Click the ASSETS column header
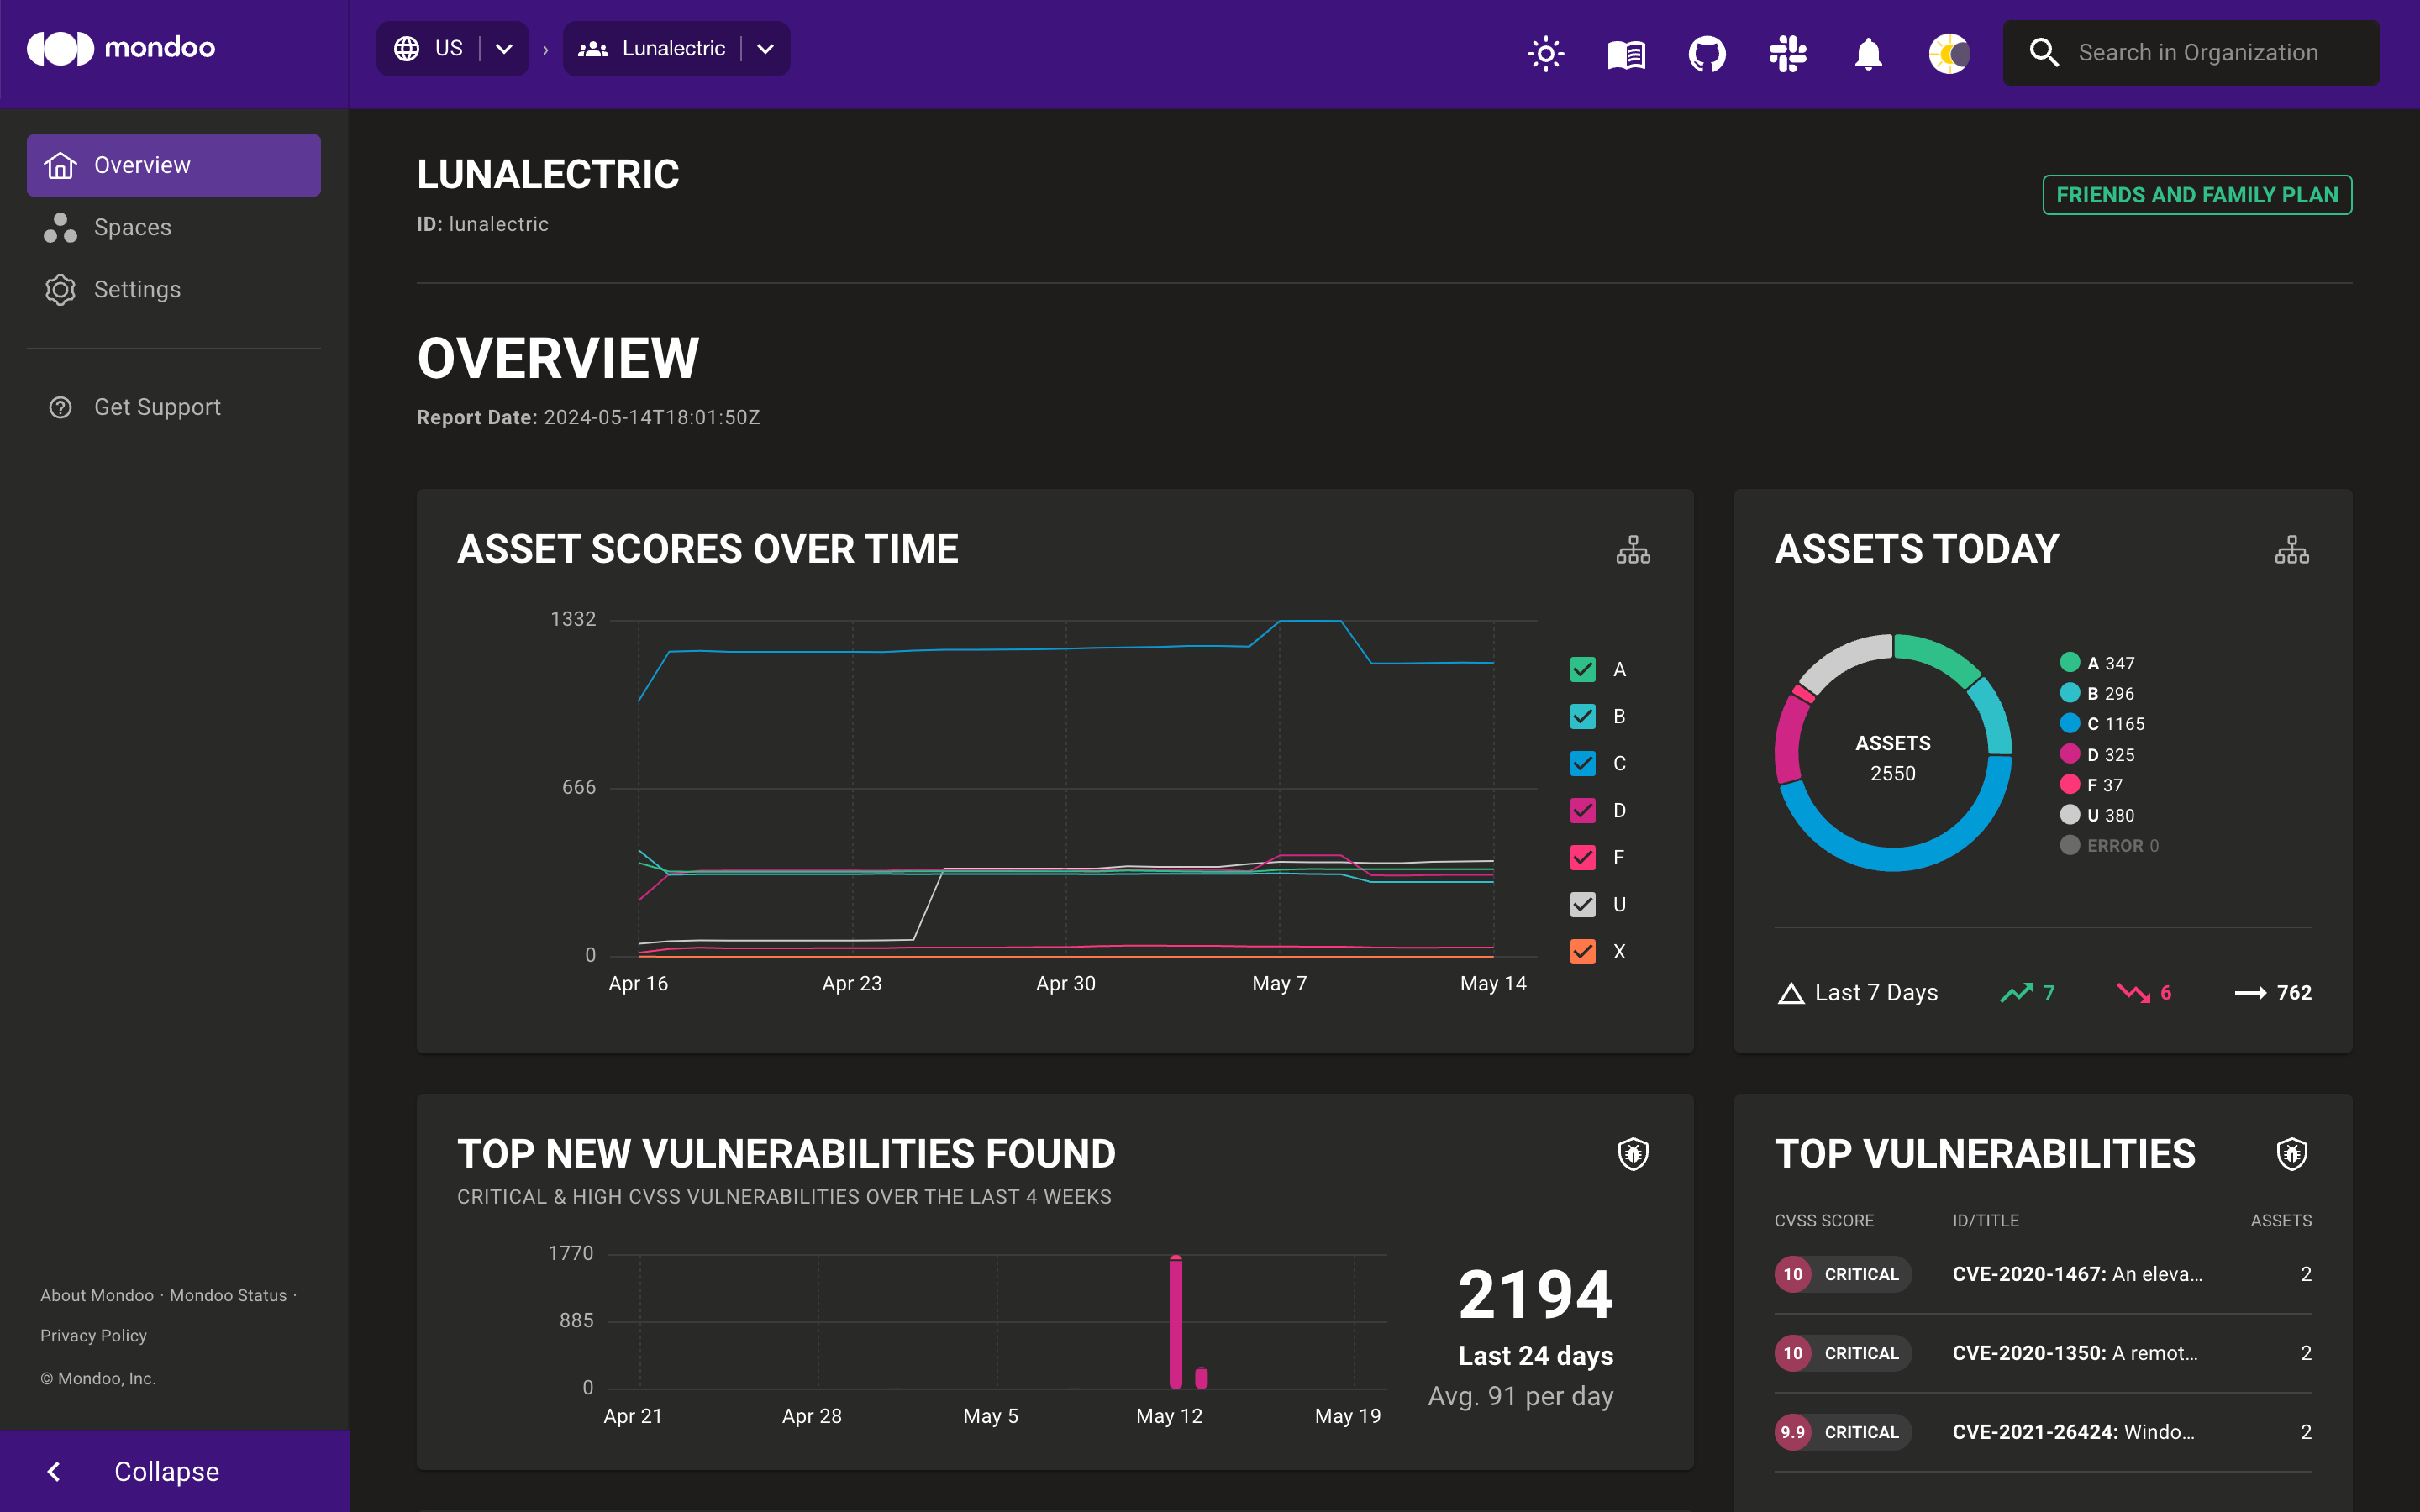The height and width of the screenshot is (1512, 2420). tap(2281, 1221)
